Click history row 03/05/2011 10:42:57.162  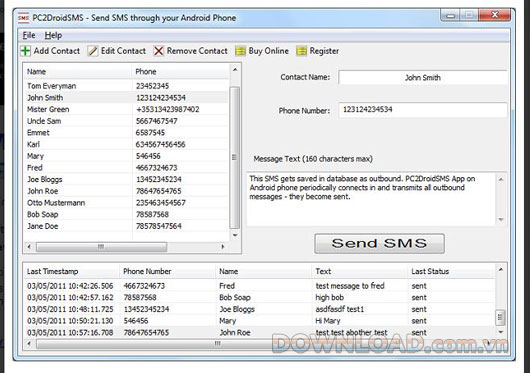tap(260, 298)
